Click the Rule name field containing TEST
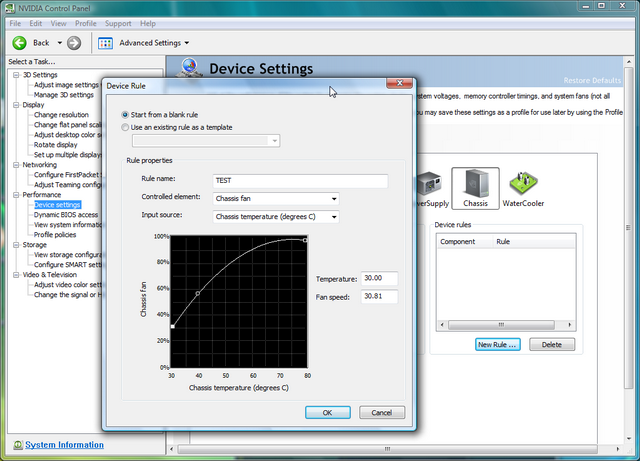This screenshot has width=640, height=461. (300, 181)
